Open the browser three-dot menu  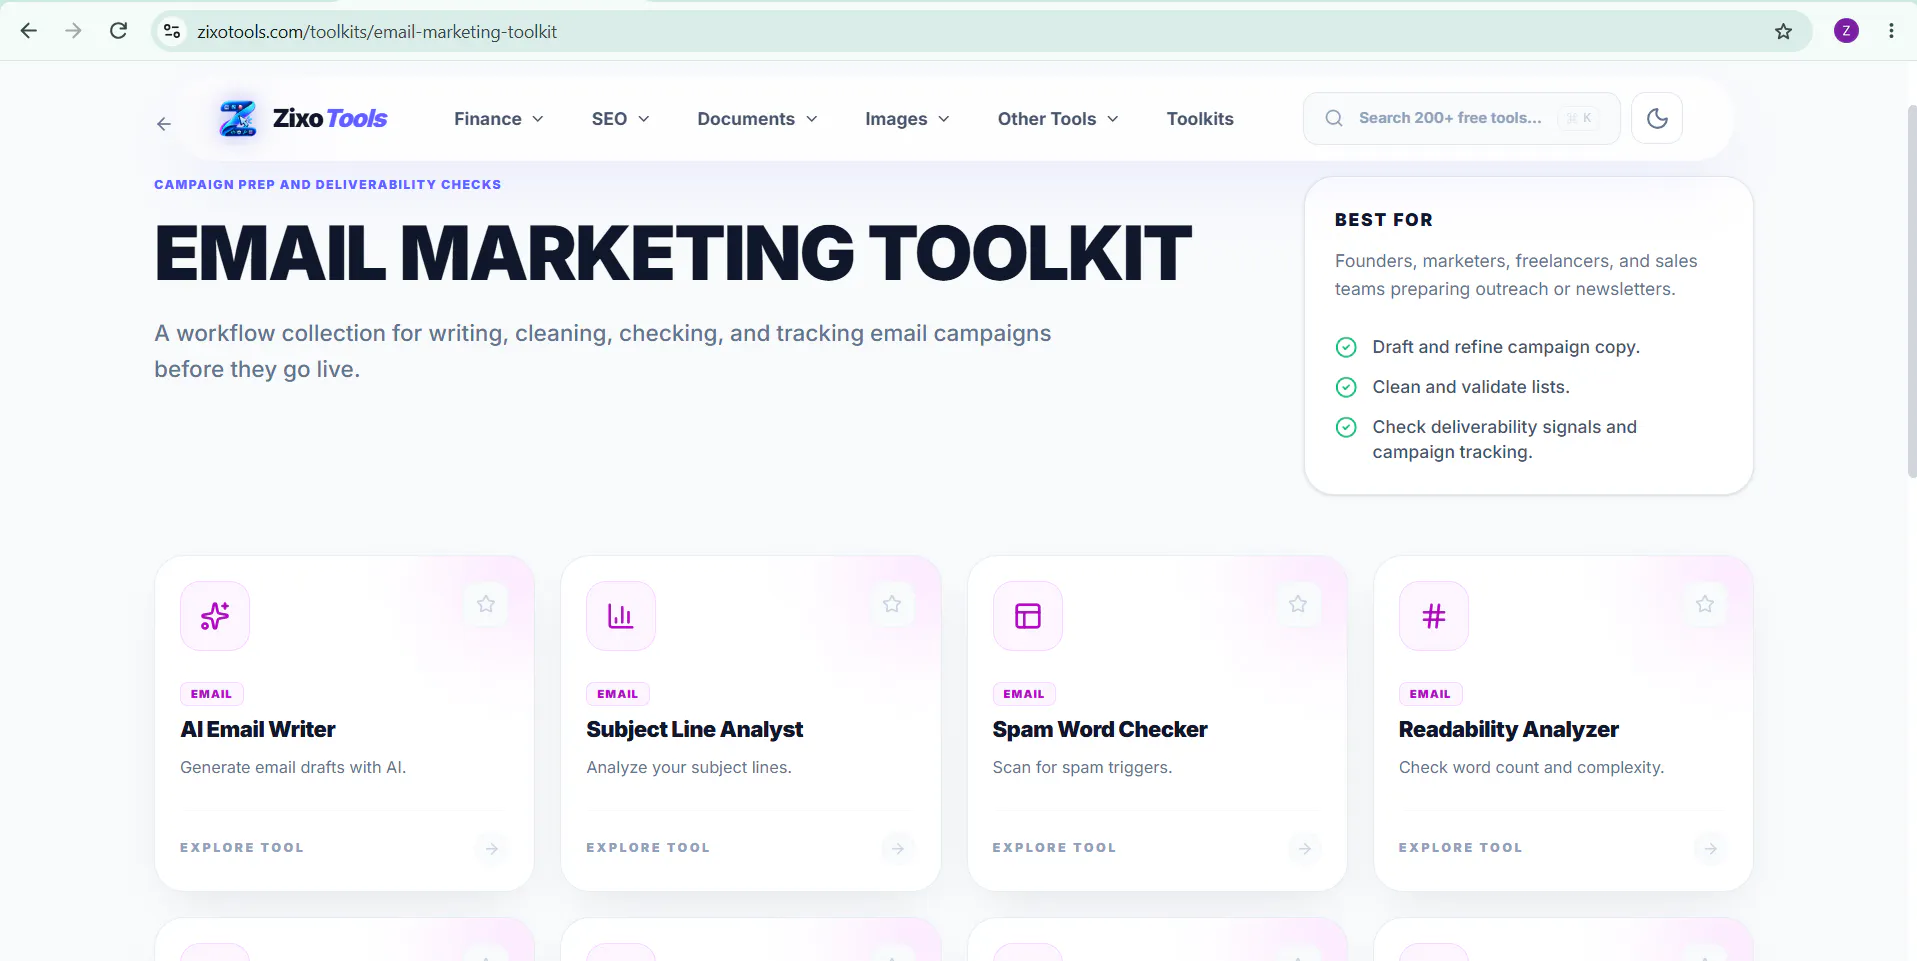pyautogui.click(x=1891, y=31)
